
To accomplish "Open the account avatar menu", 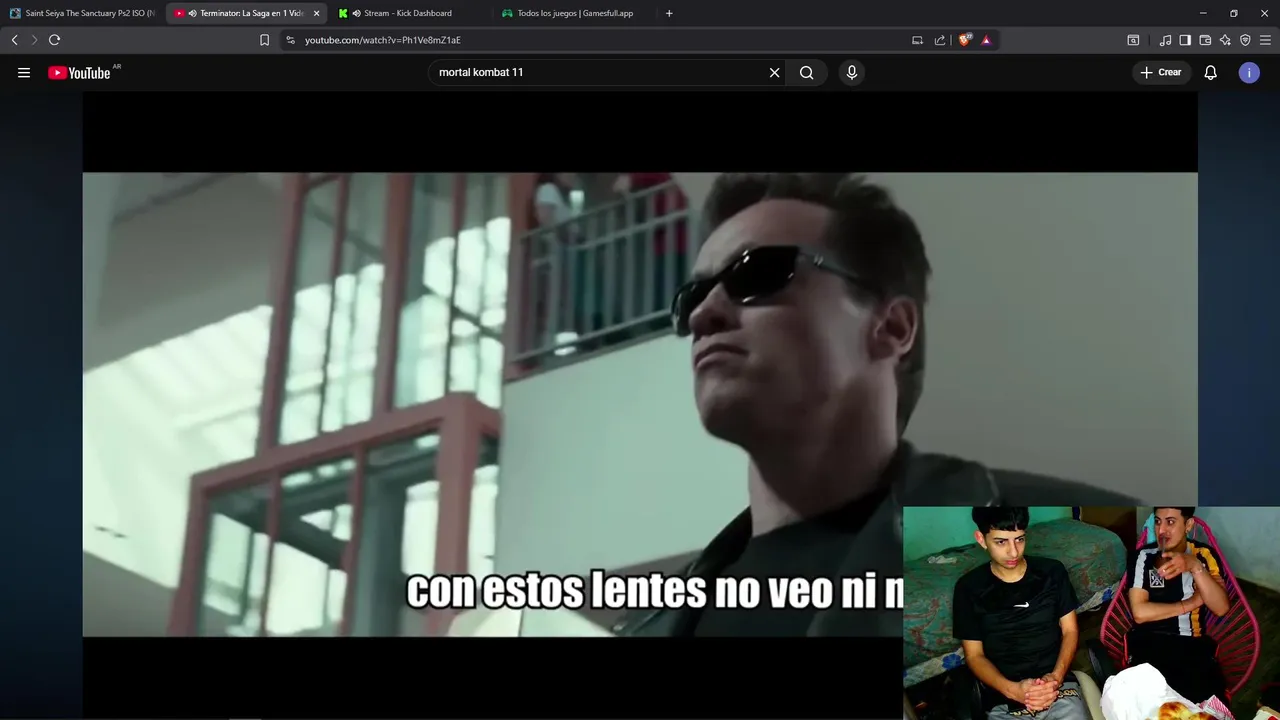I will (x=1249, y=72).
